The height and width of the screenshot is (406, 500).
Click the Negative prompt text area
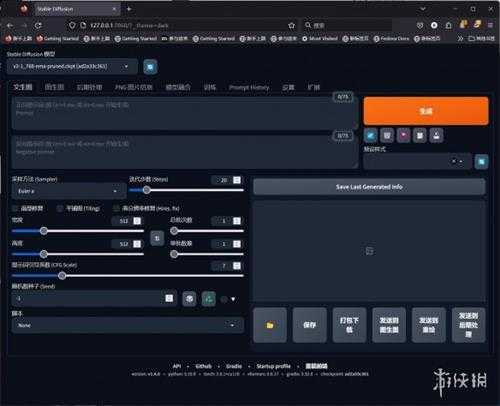185,152
